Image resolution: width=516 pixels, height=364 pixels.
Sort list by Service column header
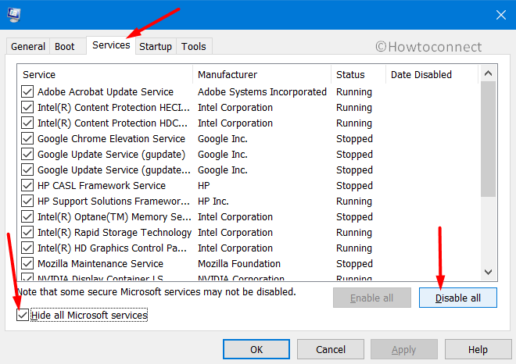(105, 74)
